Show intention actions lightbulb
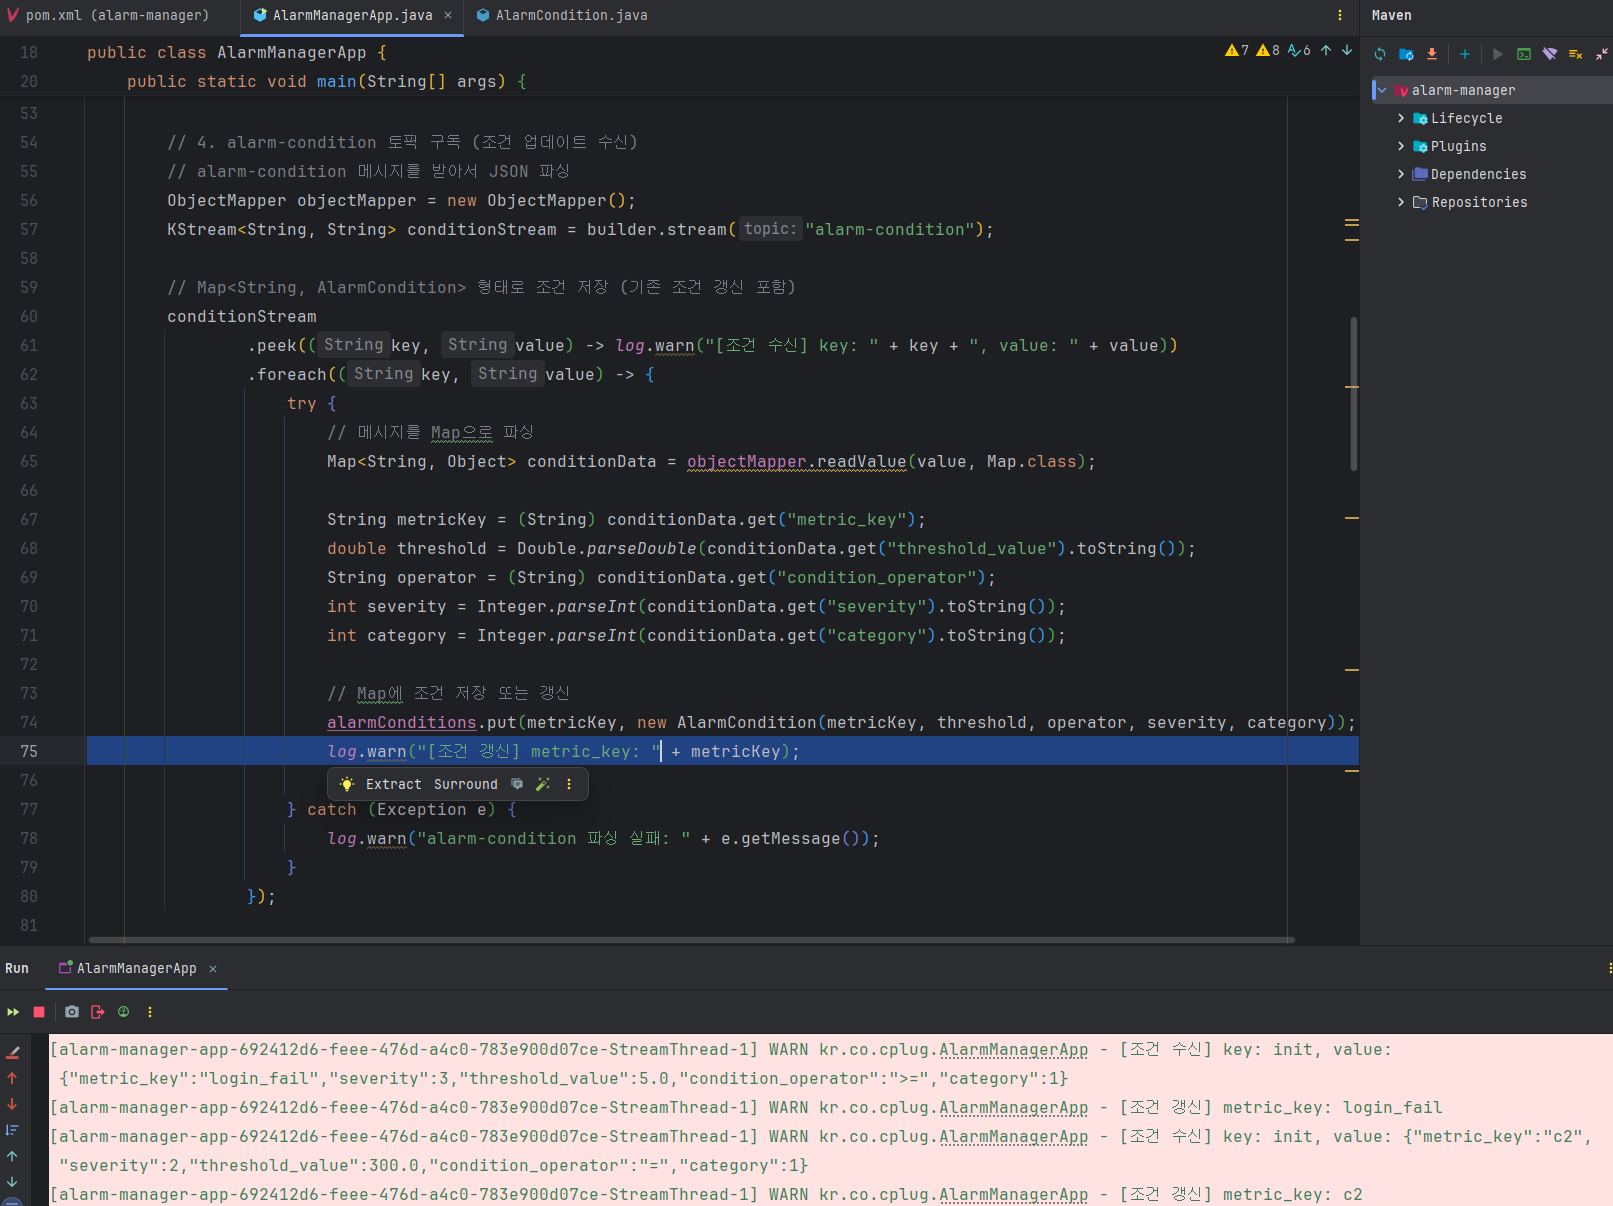The image size is (1613, 1206). (347, 784)
